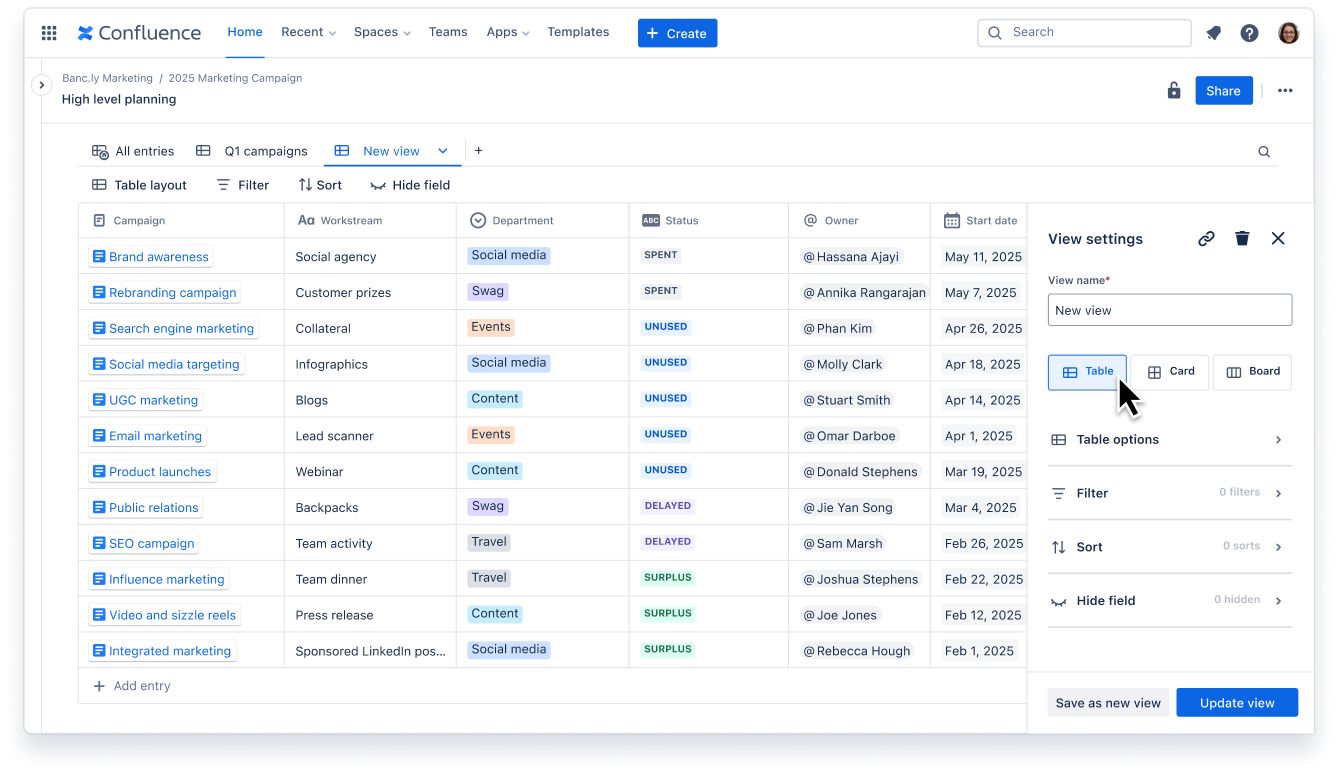
Task: Open the app switcher grid icon
Action: (x=49, y=33)
